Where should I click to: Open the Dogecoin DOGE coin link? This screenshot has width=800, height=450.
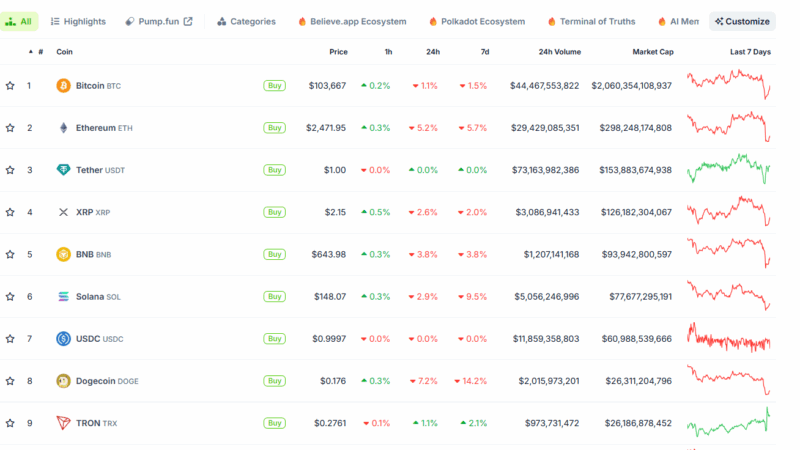coord(107,381)
